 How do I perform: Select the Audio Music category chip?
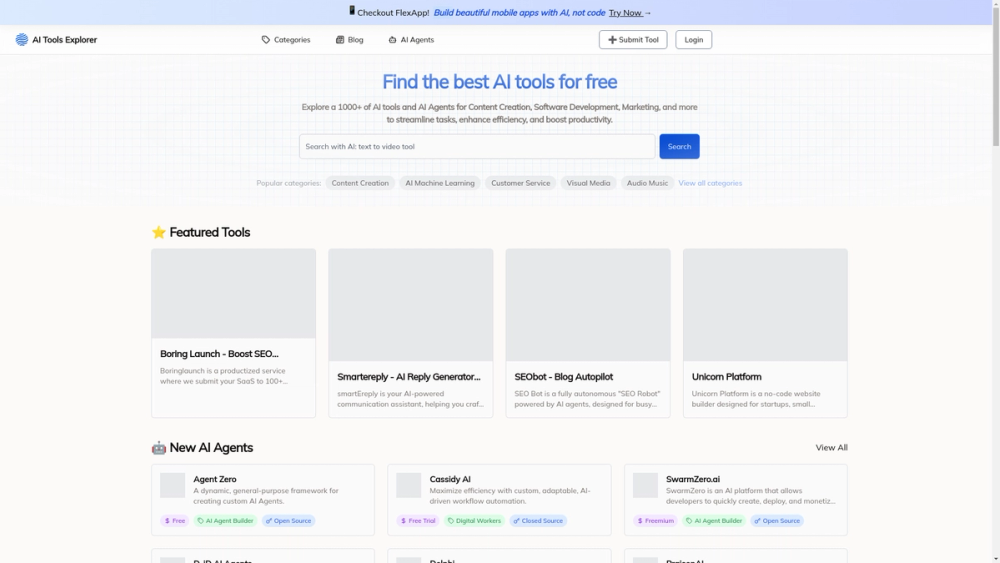coord(647,183)
